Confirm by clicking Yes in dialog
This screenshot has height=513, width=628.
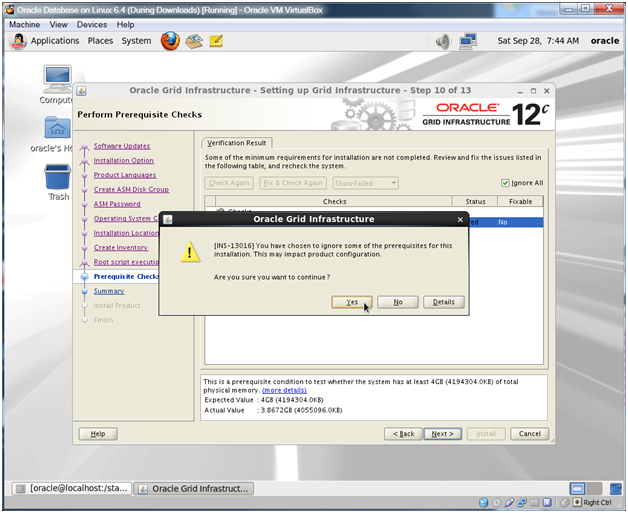(x=352, y=302)
